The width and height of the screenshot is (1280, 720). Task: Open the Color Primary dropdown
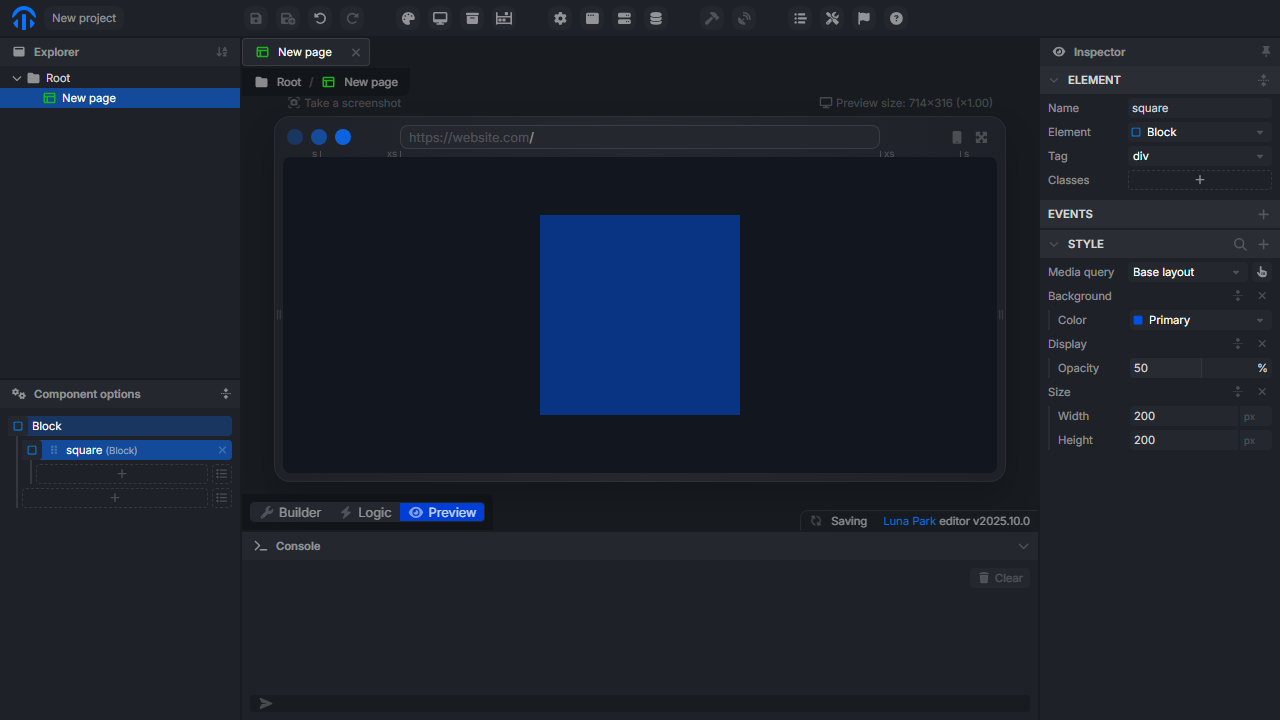(1199, 320)
